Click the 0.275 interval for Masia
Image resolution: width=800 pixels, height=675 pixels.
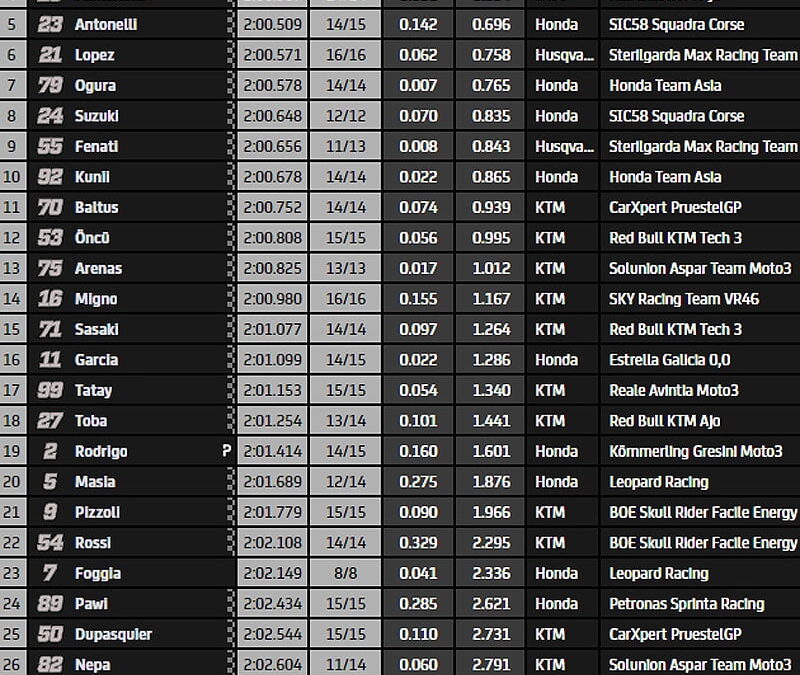pyautogui.click(x=418, y=482)
